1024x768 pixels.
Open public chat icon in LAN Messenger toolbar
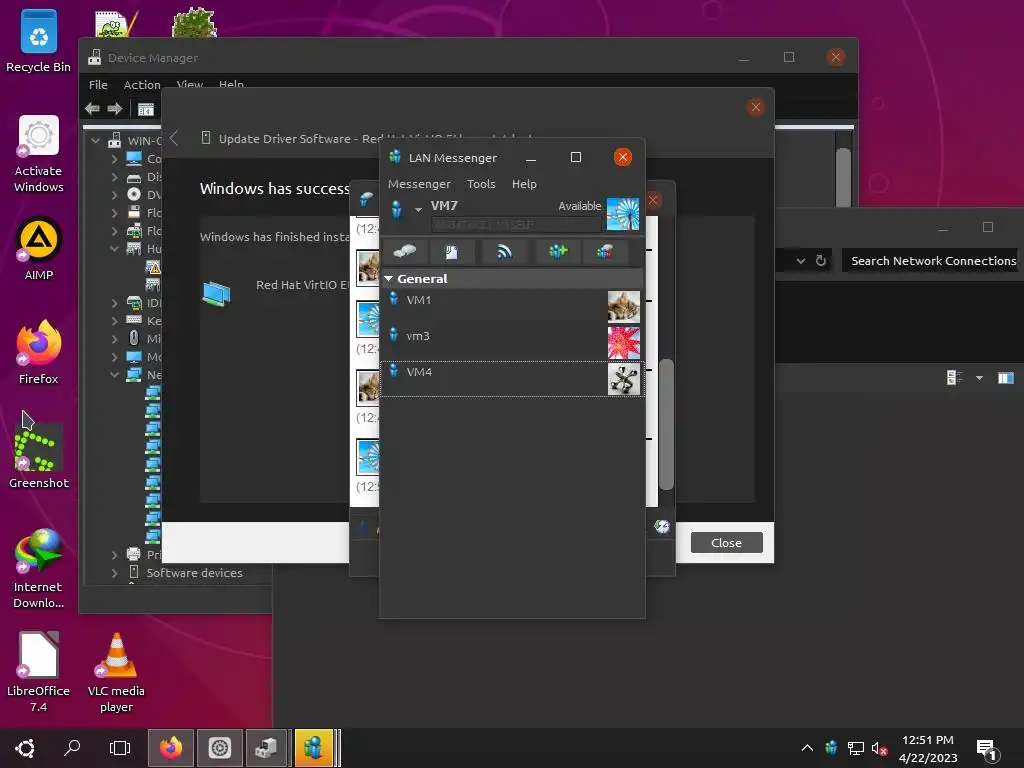(x=605, y=251)
